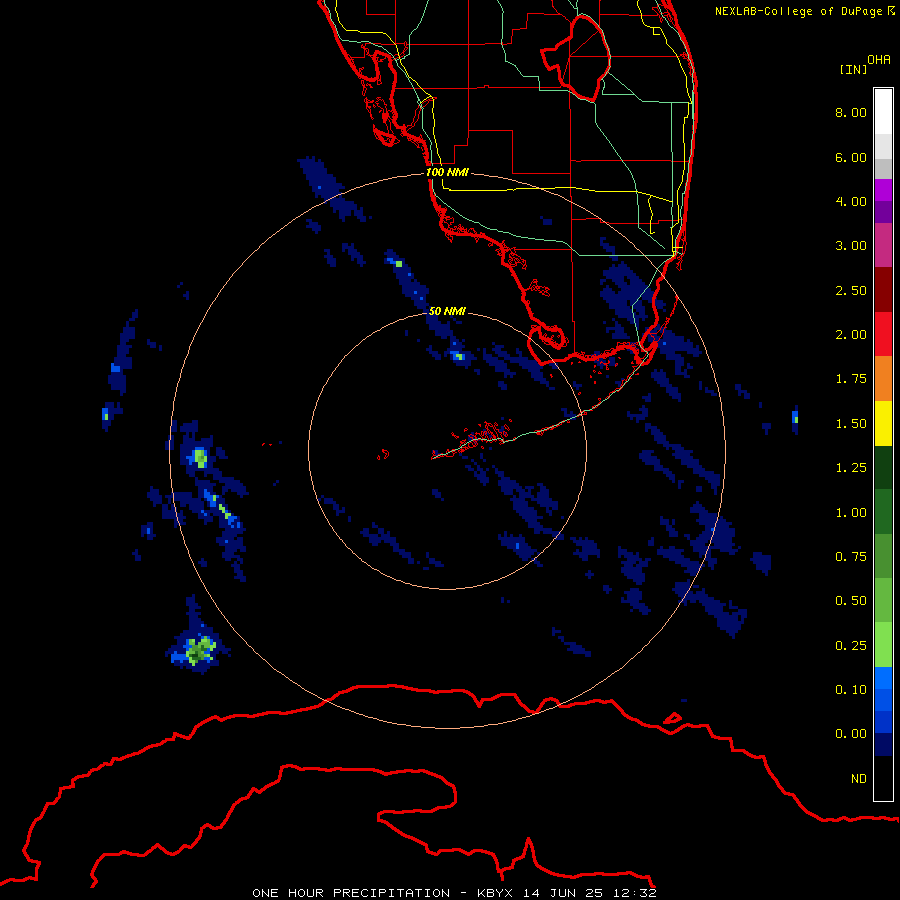Select the 0.10 legend value
The width and height of the screenshot is (900, 900).
[851, 690]
